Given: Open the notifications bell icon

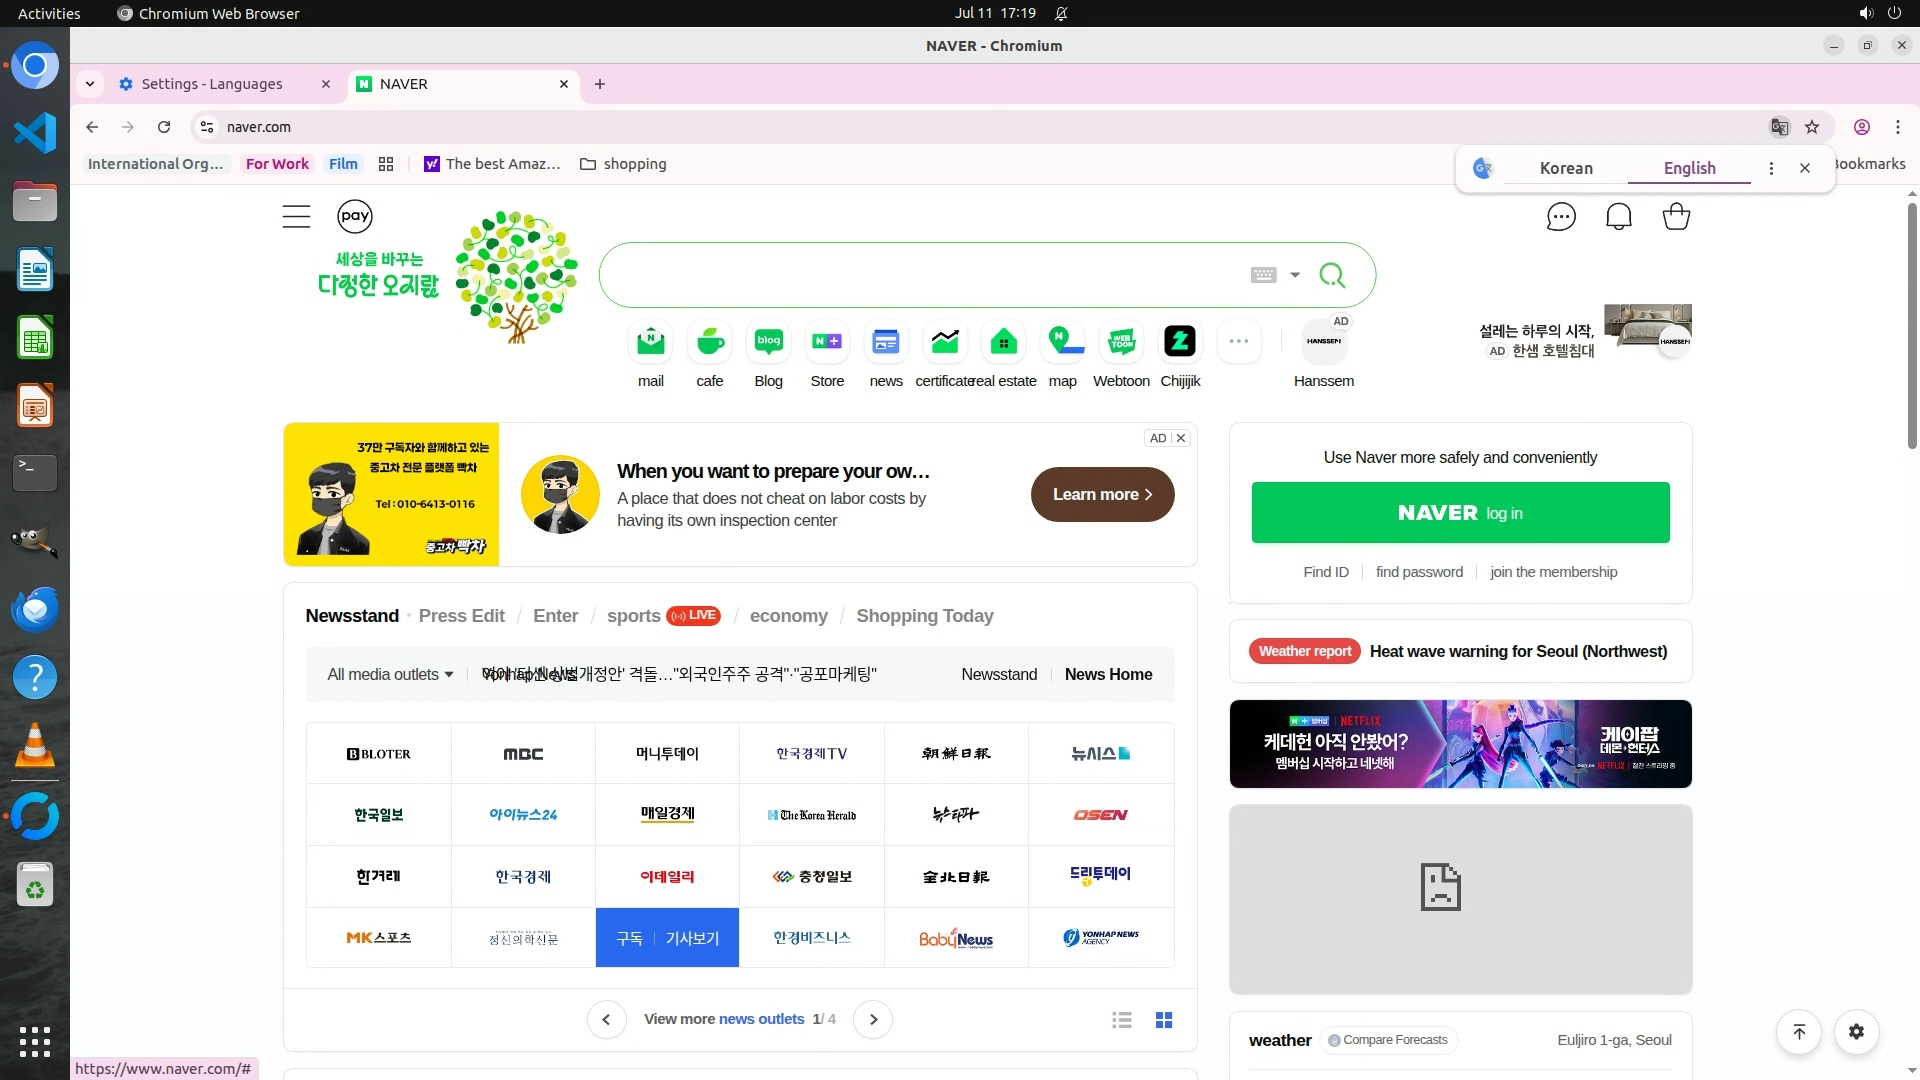Looking at the screenshot, I should [1618, 217].
